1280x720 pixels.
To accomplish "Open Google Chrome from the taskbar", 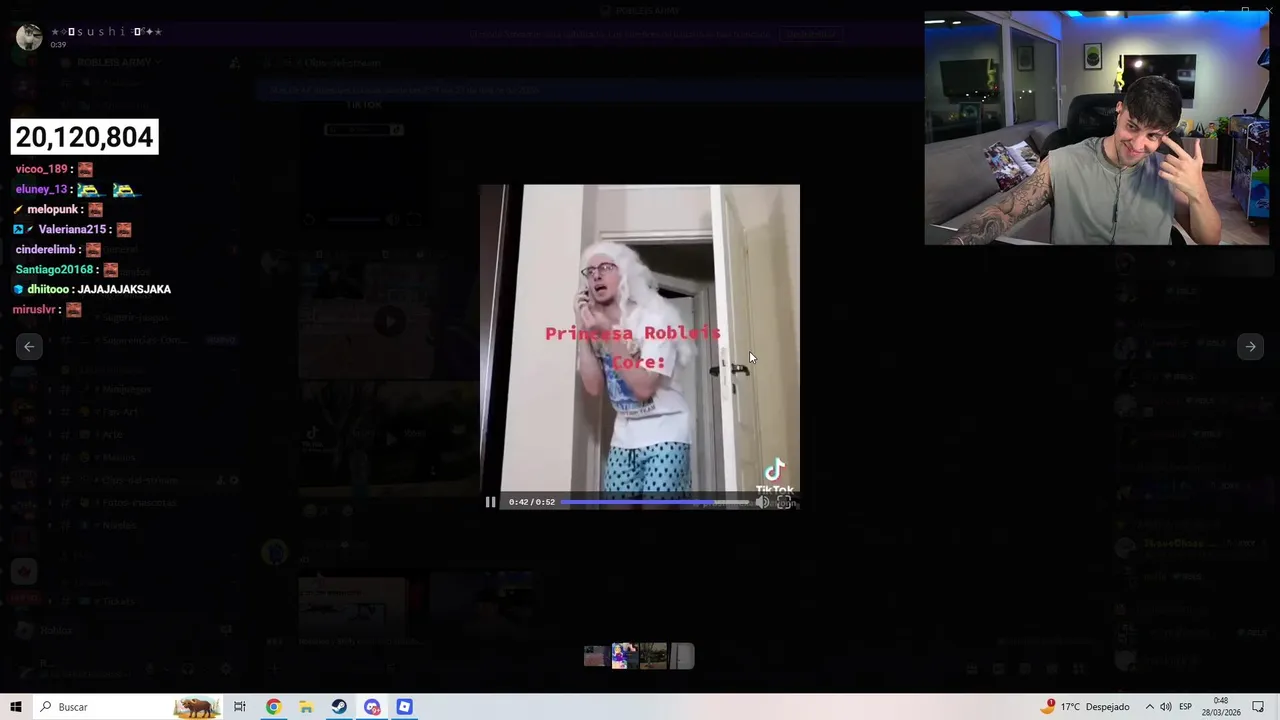I will pos(273,707).
